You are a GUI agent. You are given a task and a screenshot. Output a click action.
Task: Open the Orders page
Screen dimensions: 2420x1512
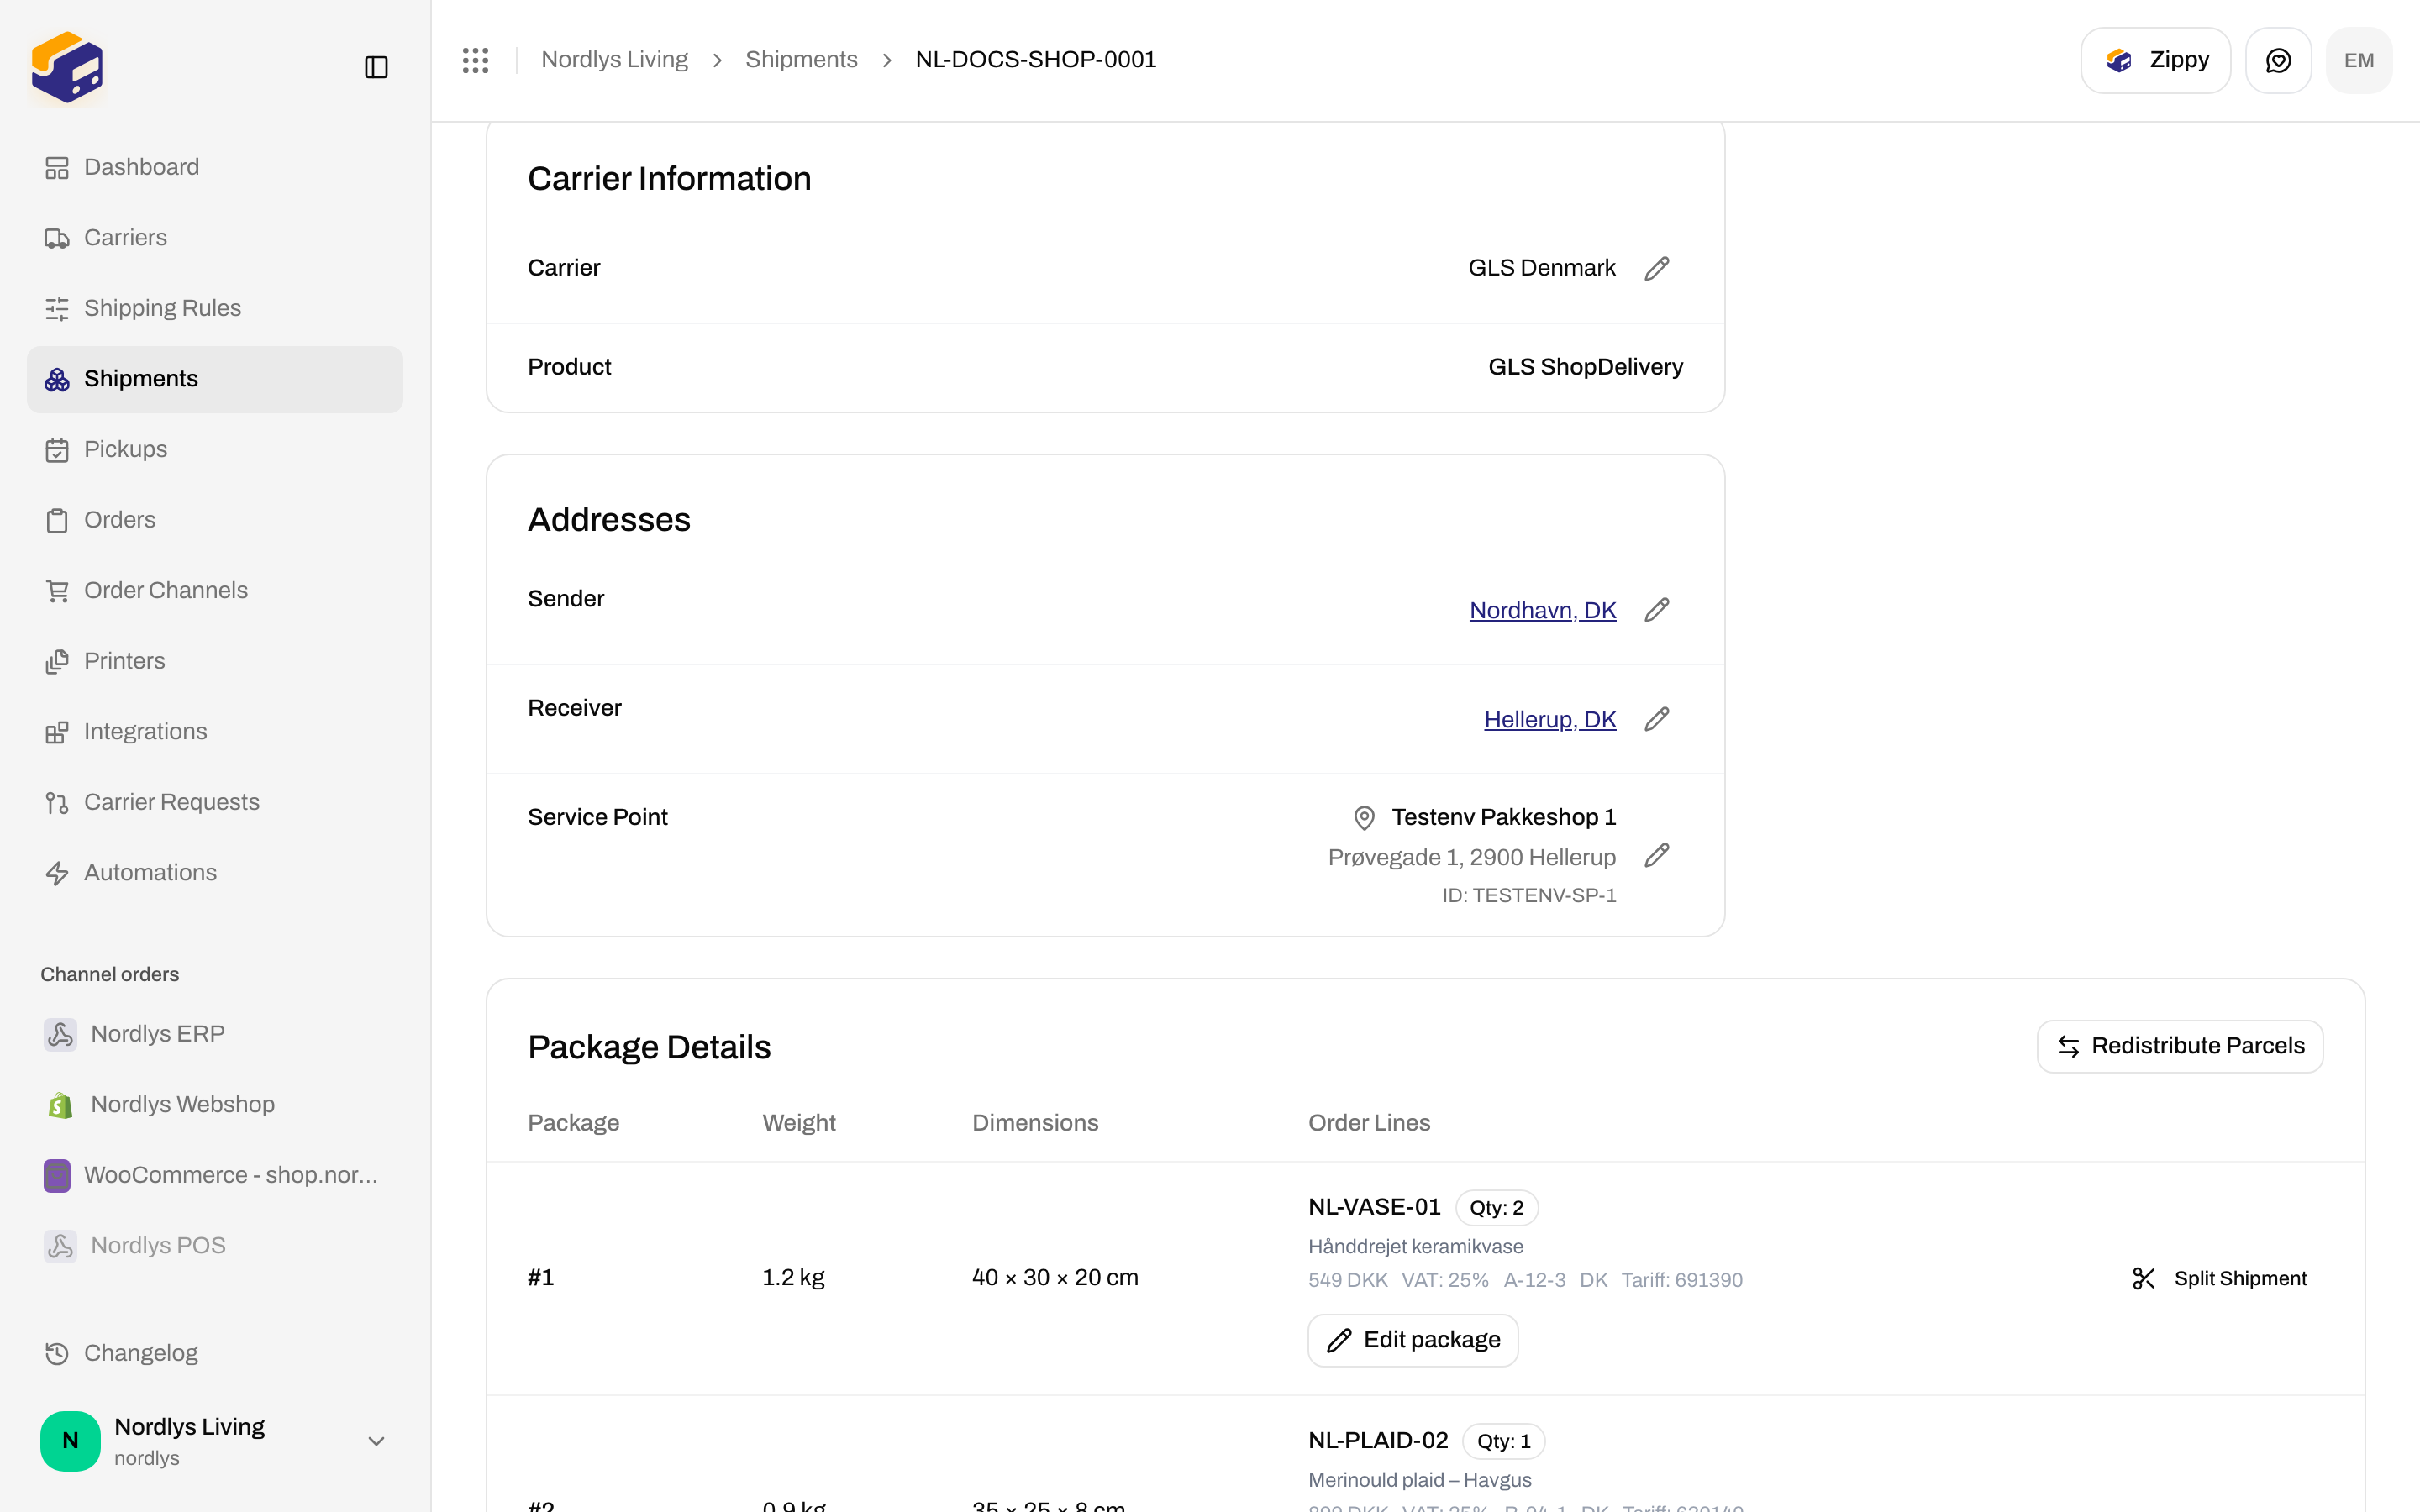point(215,520)
